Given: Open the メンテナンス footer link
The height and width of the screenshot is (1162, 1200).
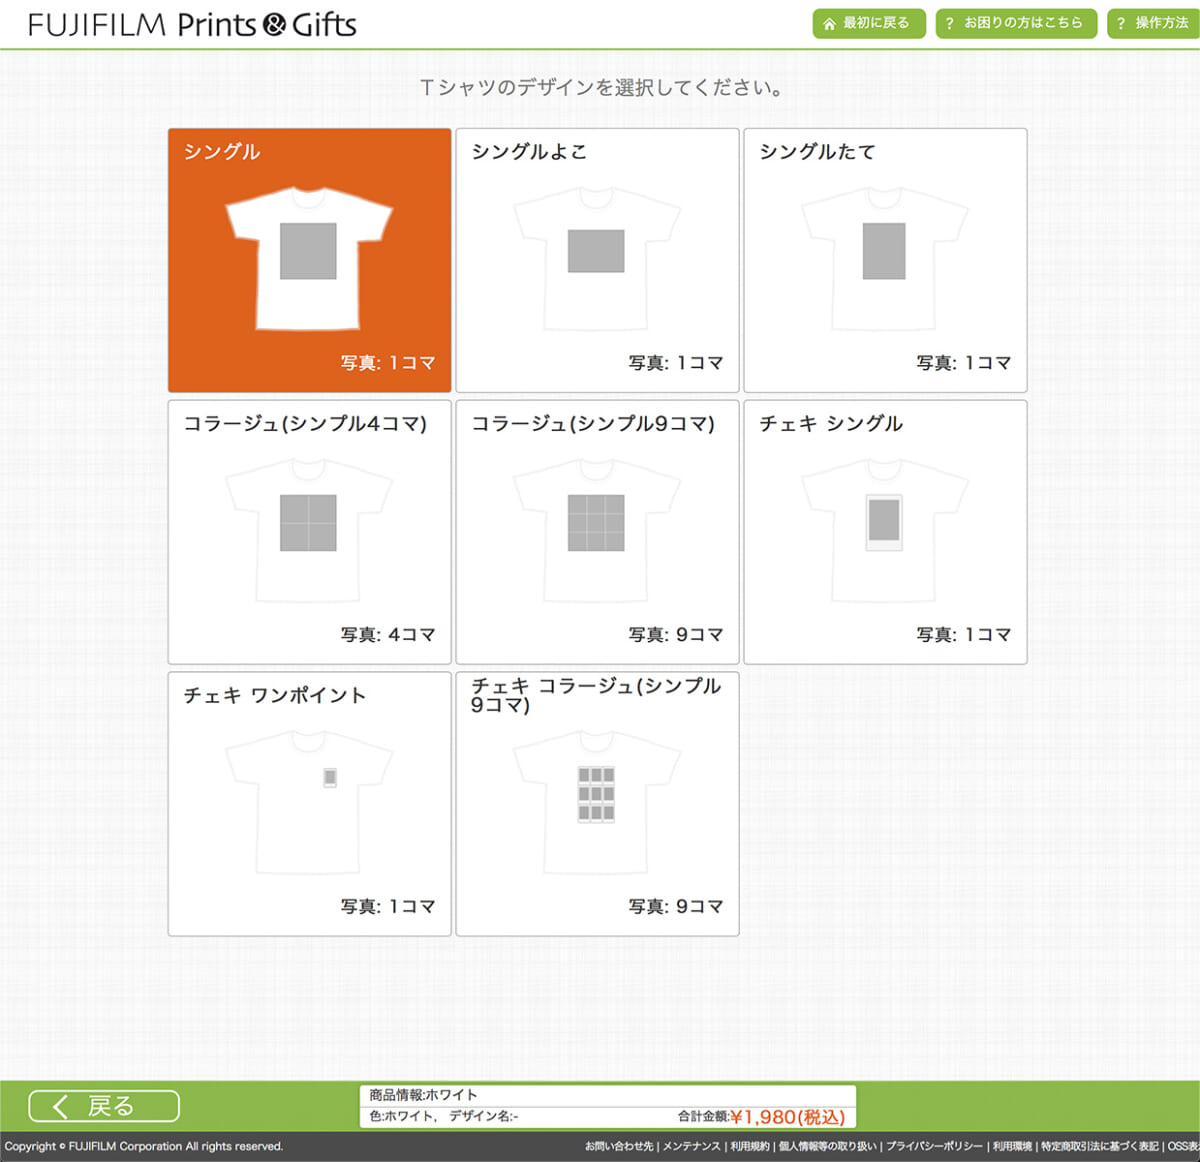Looking at the screenshot, I should [691, 1147].
